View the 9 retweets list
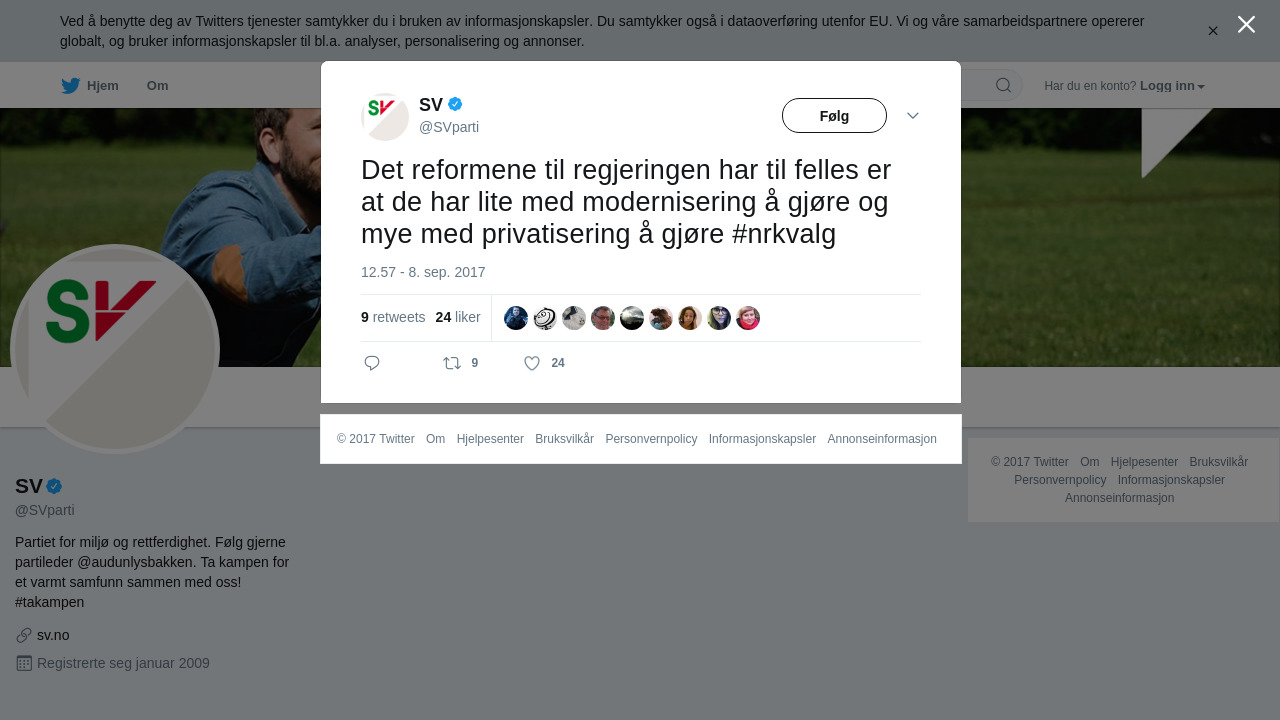This screenshot has width=1280, height=720. 393,317
